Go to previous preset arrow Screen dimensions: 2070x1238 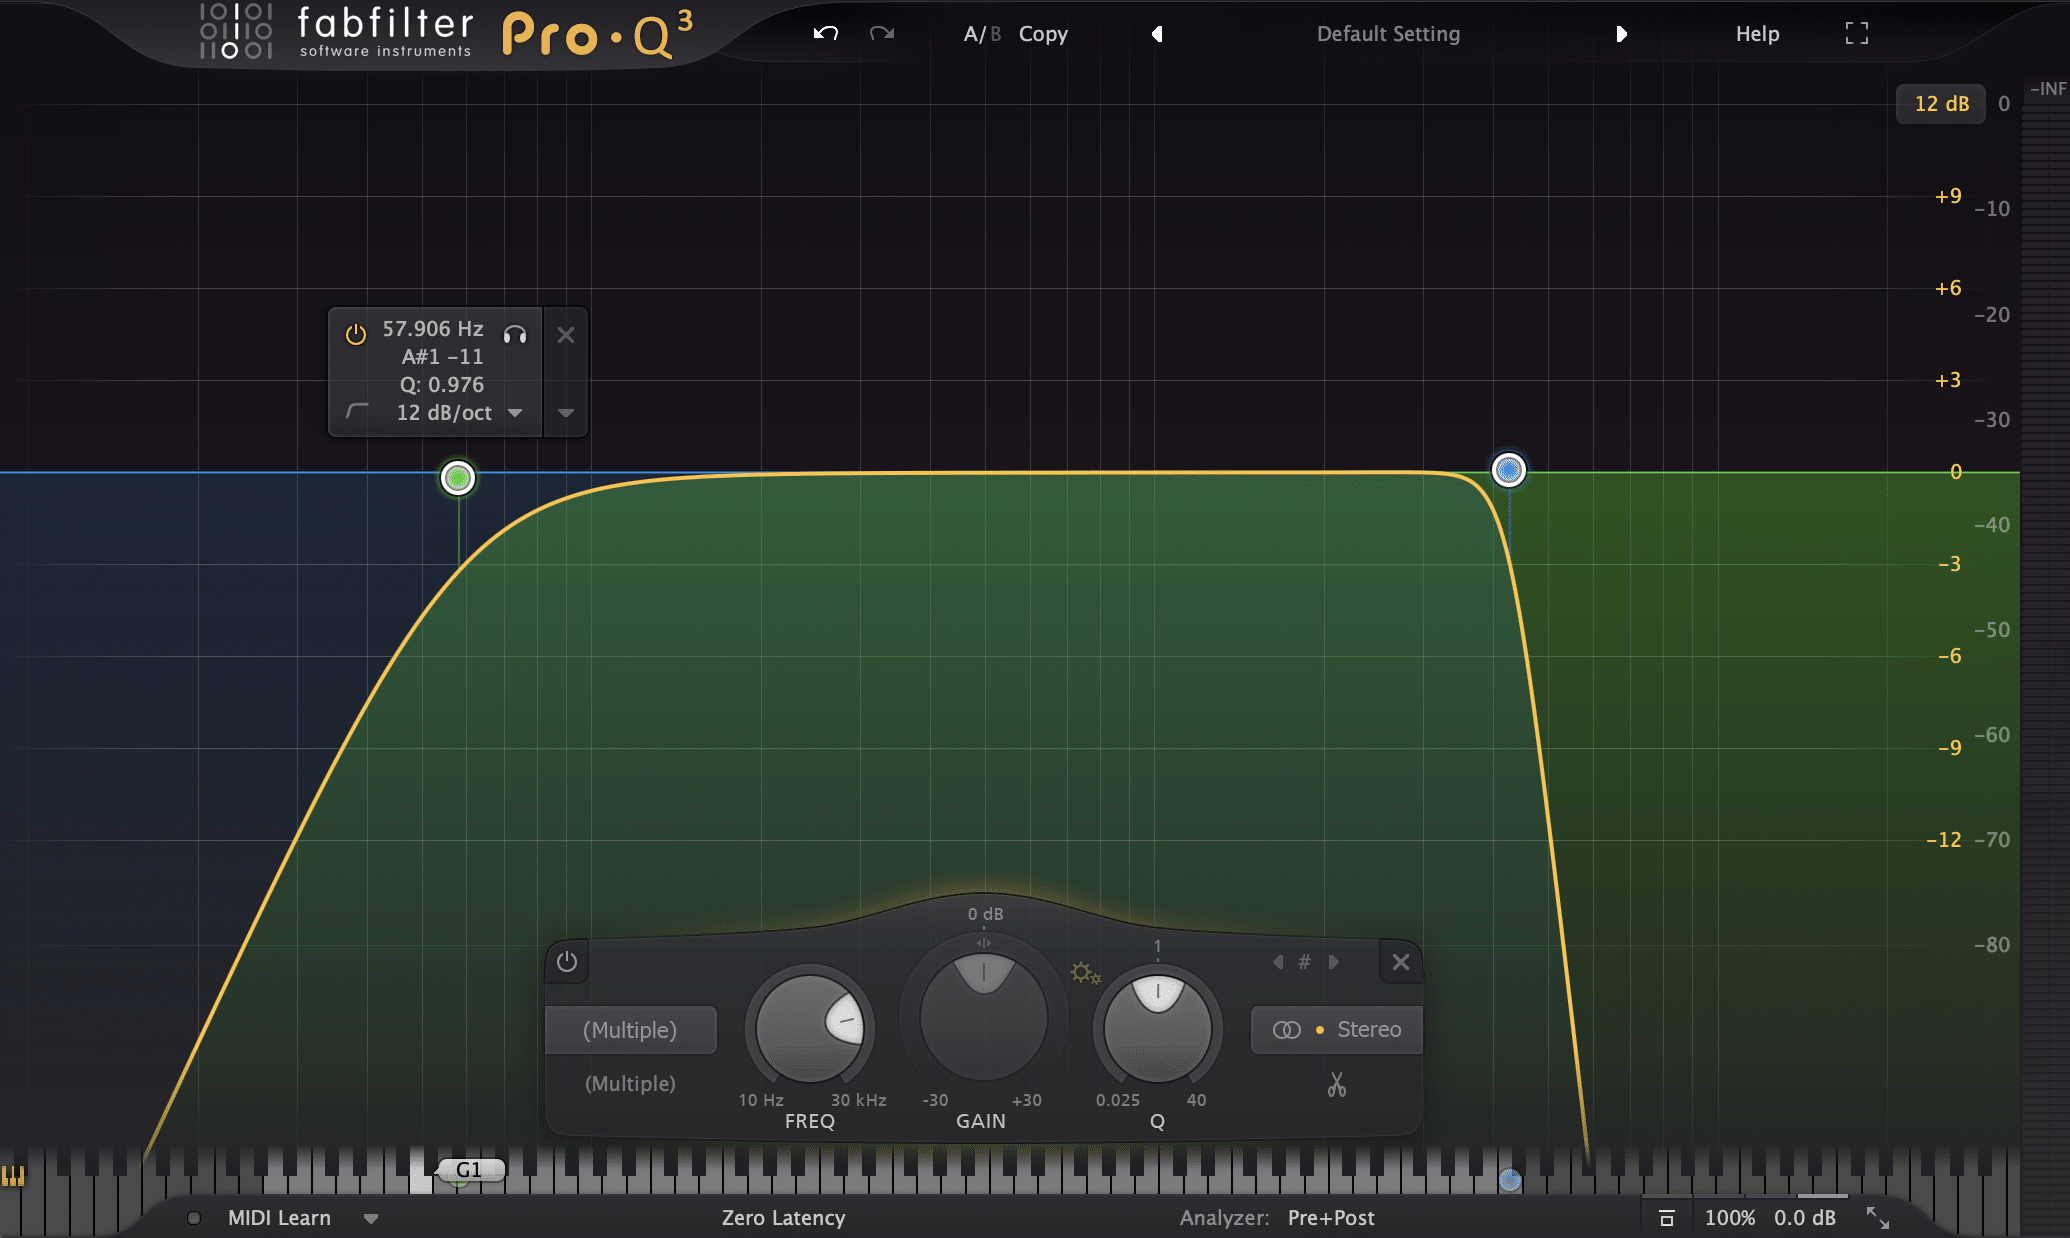[1157, 34]
